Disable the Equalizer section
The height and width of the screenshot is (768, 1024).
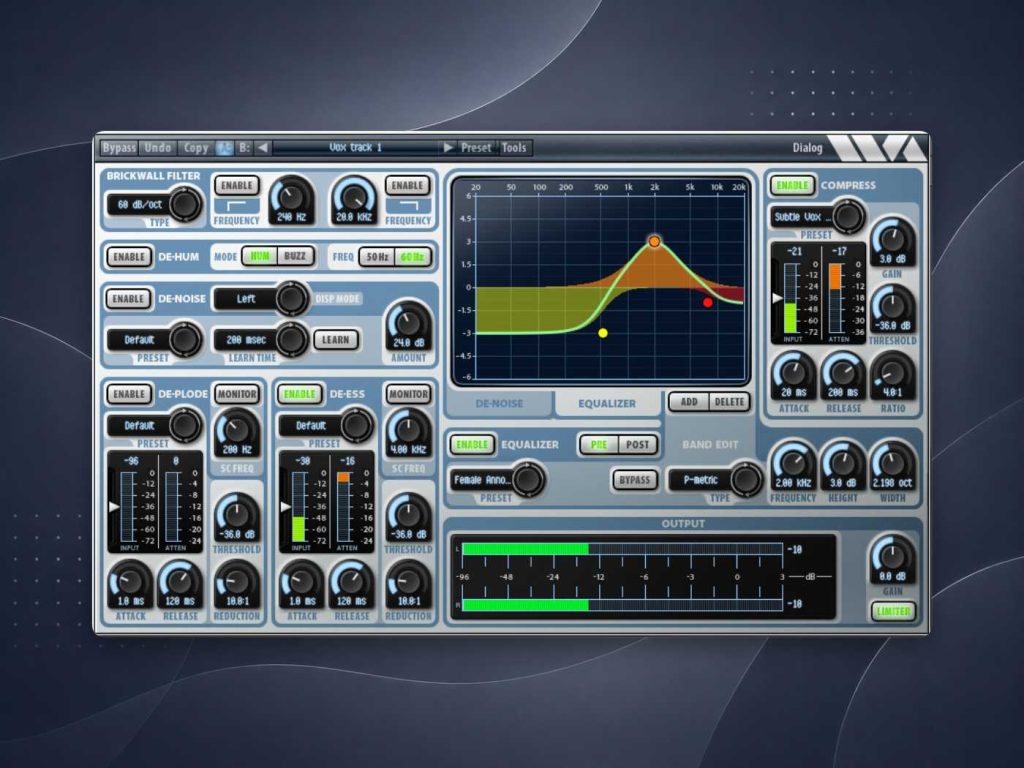[472, 445]
